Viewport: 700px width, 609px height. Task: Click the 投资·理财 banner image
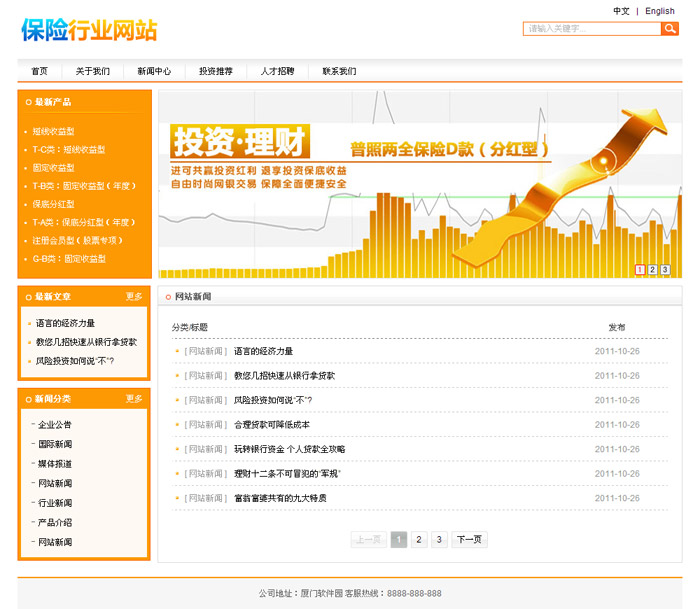(420, 185)
